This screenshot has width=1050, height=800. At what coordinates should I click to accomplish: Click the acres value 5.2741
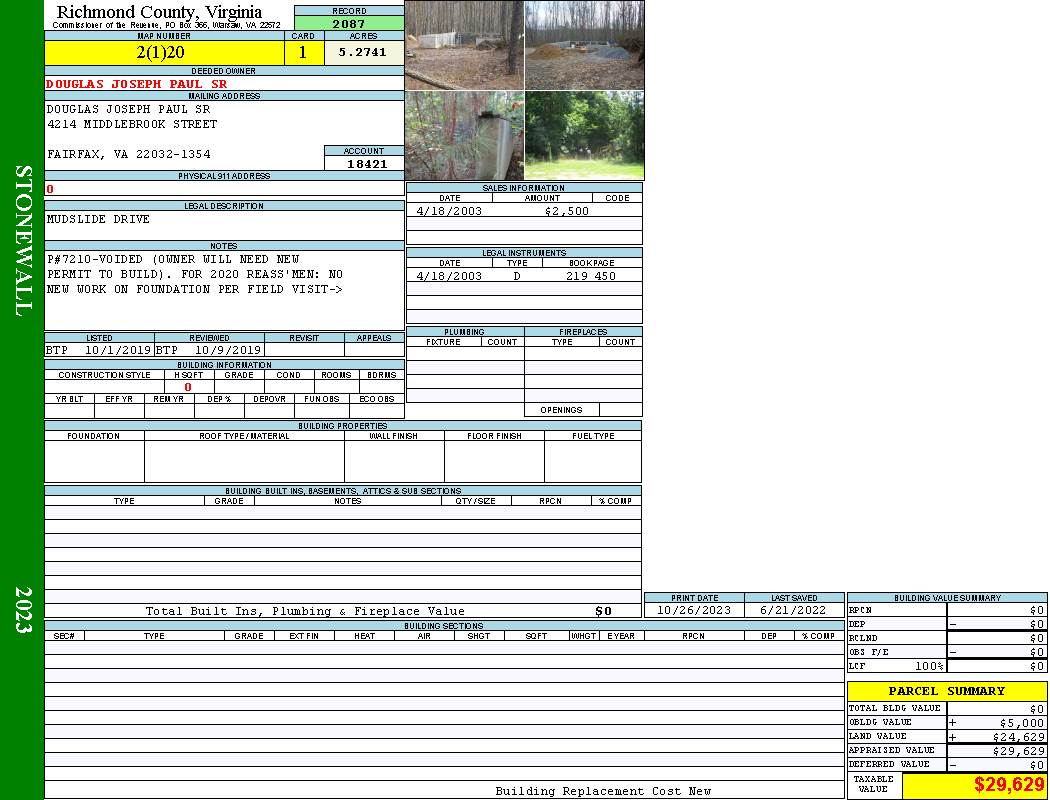tap(364, 53)
